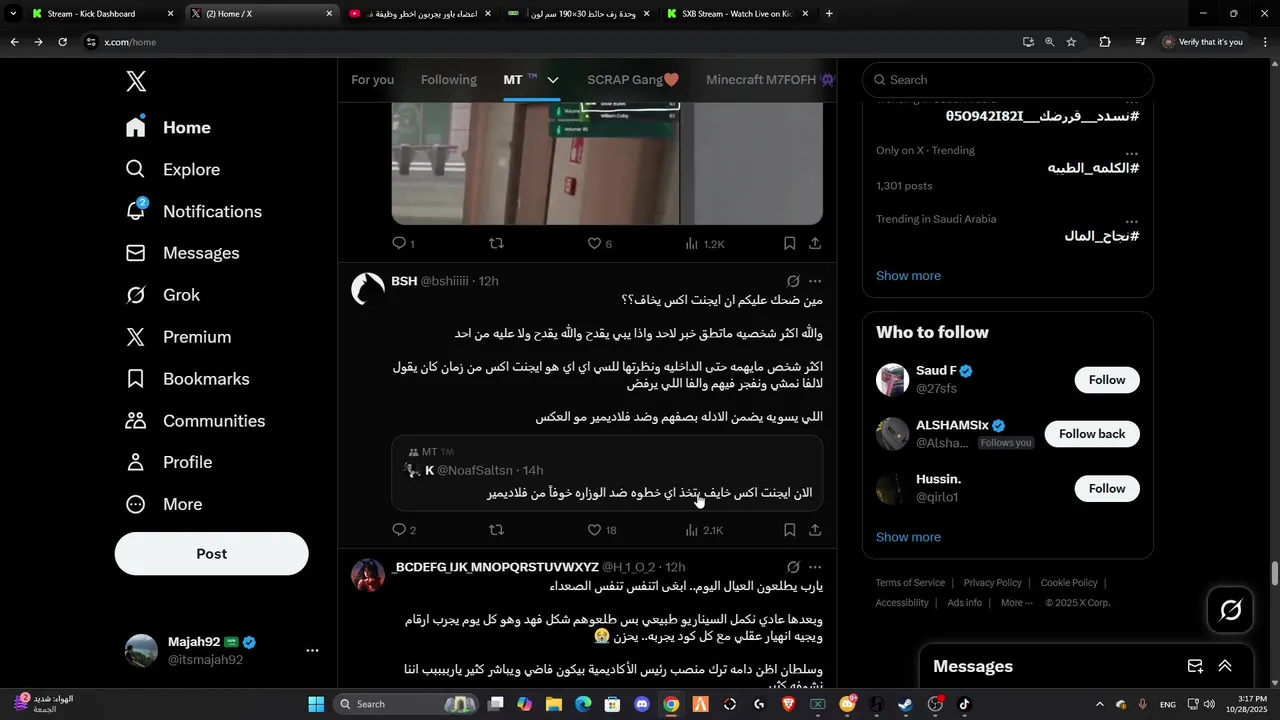Expand the Messages drawer
This screenshot has width=1280, height=720.
click(1225, 666)
